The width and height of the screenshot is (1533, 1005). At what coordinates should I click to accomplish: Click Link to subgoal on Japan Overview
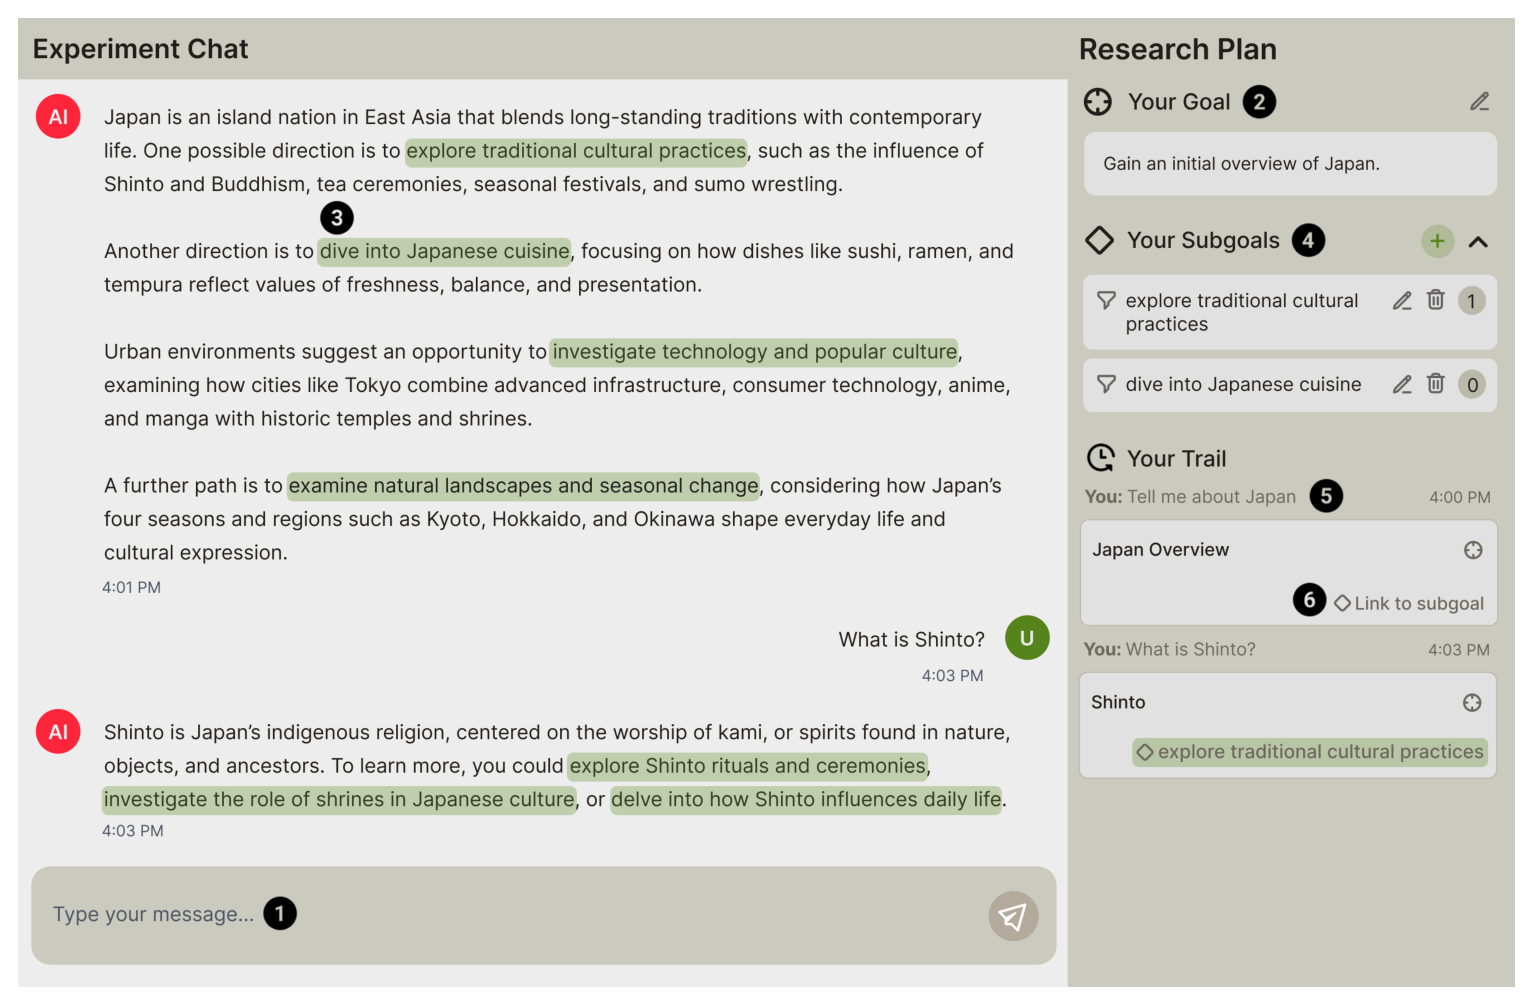click(x=1409, y=603)
